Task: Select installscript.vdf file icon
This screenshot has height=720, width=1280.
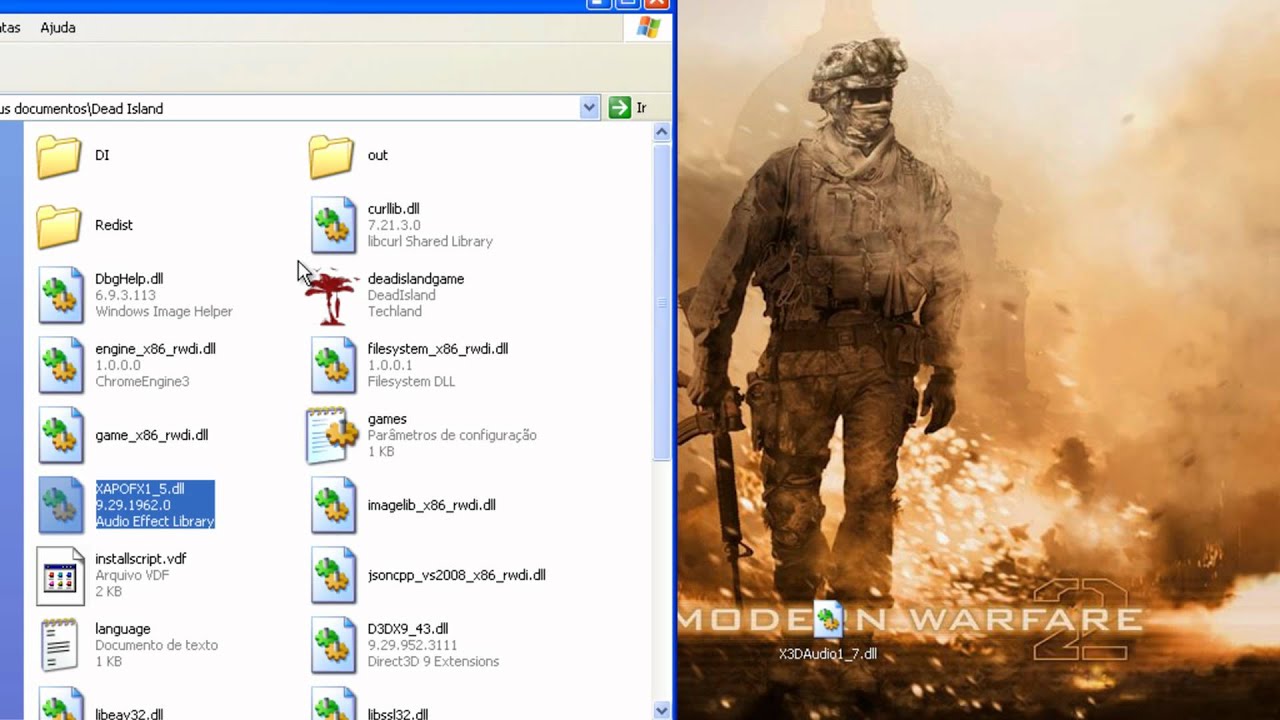Action: coord(61,576)
